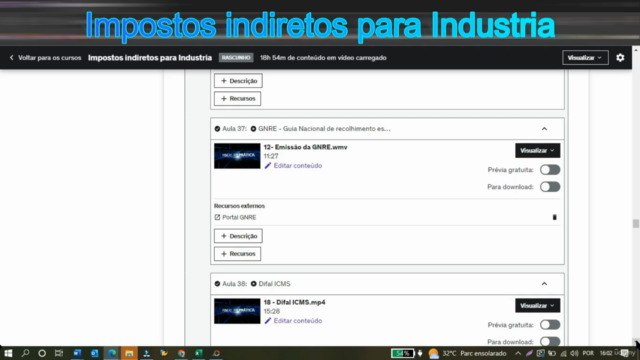The image size is (640, 360).
Task: Open Word from the taskbar
Action: 77,353
